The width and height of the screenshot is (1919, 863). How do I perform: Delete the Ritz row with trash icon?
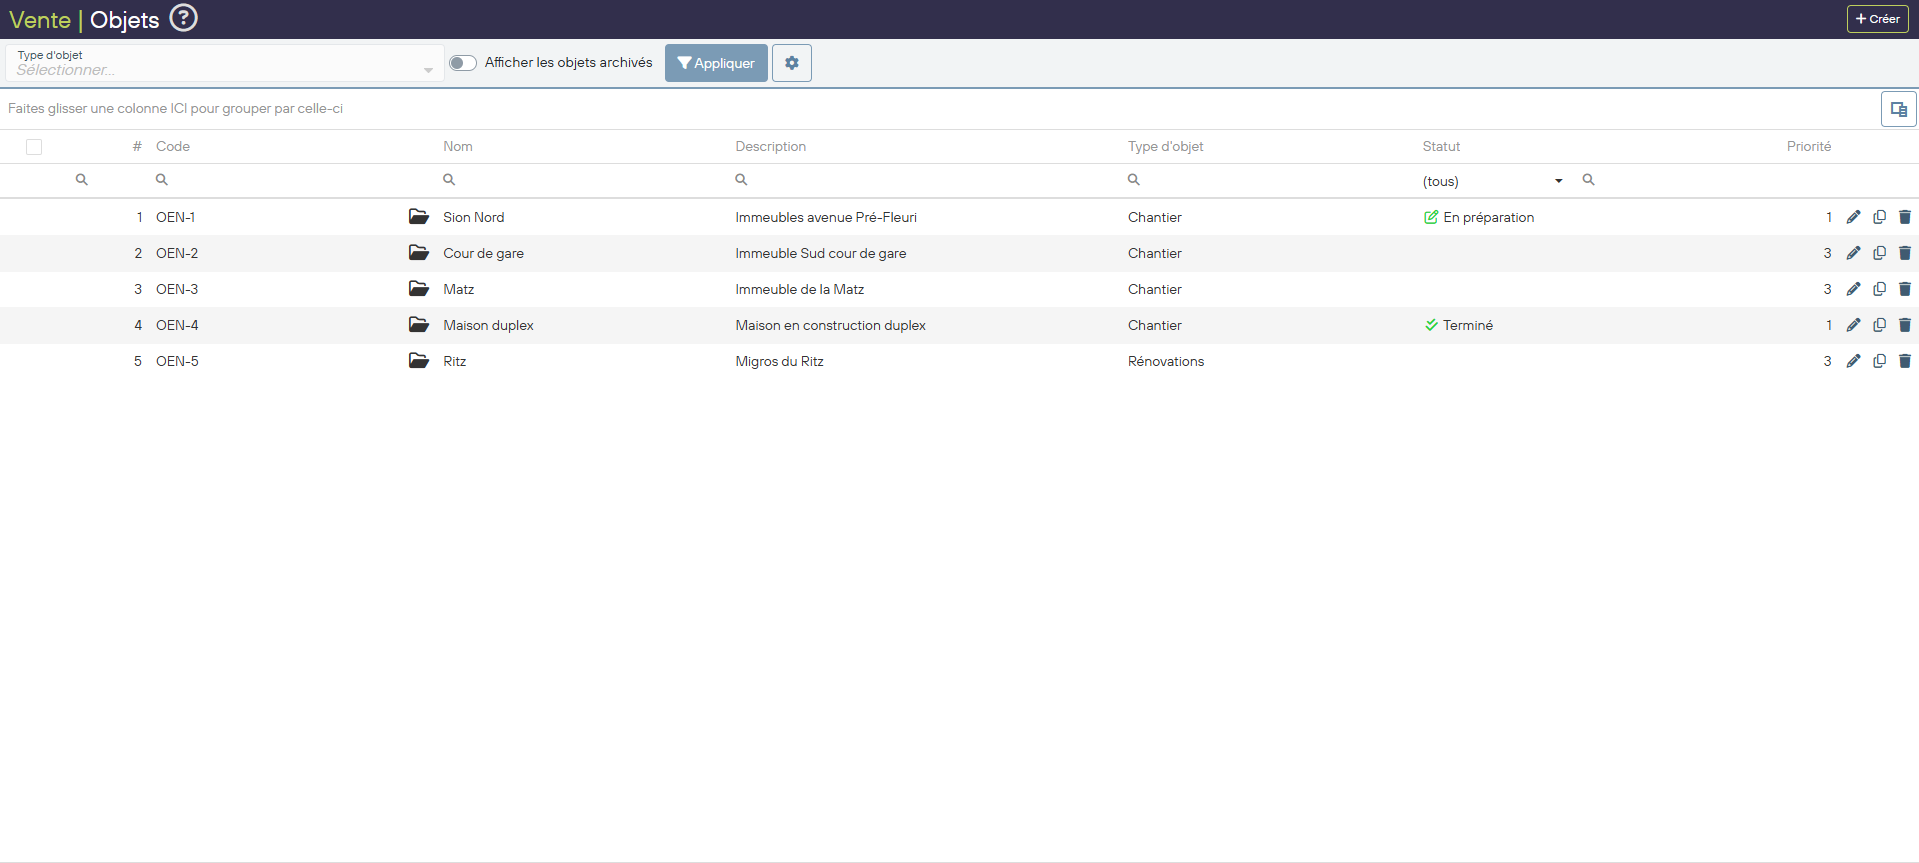[x=1904, y=361]
